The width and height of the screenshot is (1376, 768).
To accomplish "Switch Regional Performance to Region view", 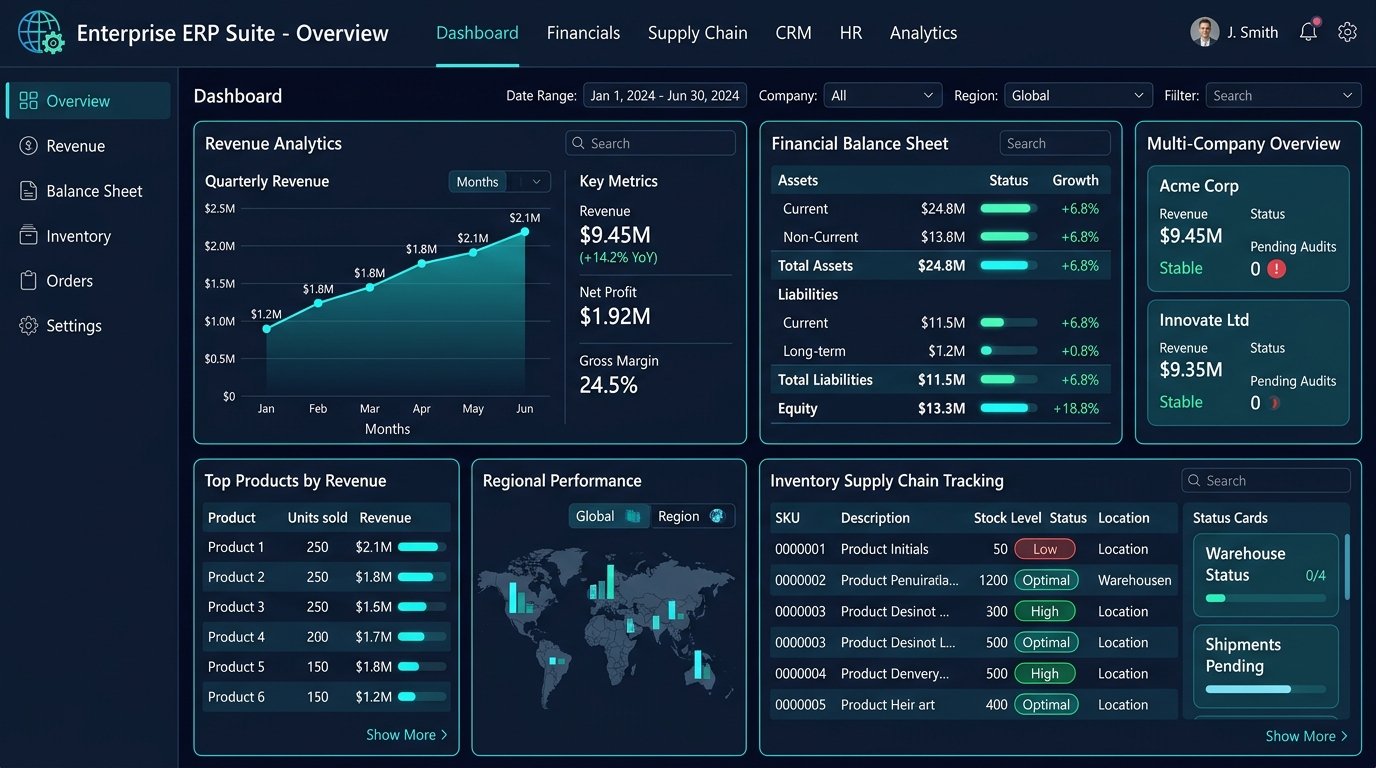I will point(692,516).
